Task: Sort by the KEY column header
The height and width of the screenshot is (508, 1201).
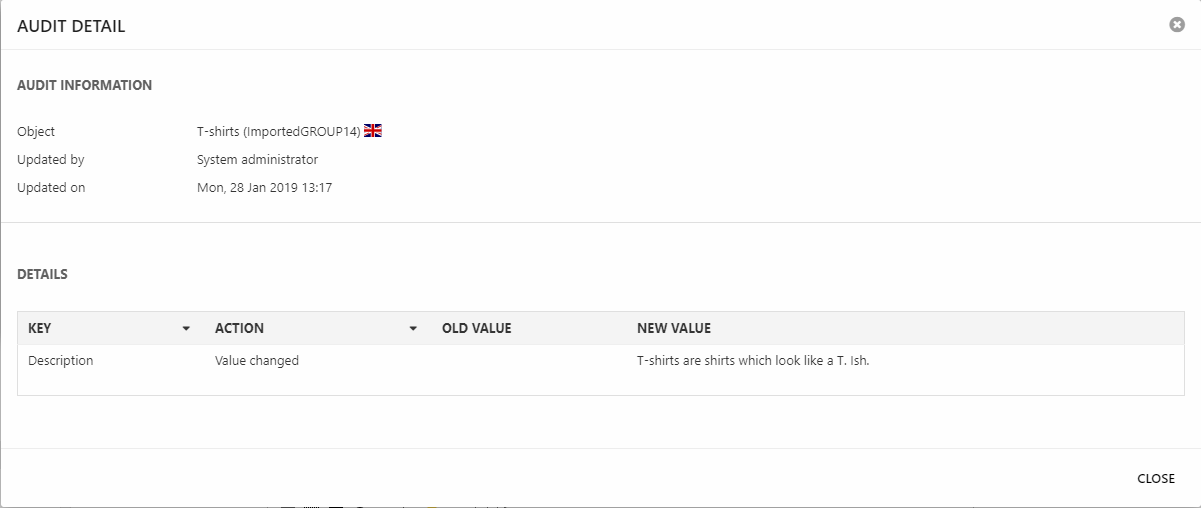Action: click(40, 328)
